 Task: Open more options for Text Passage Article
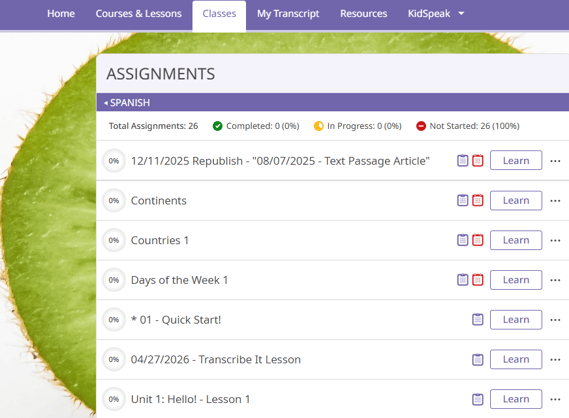555,161
